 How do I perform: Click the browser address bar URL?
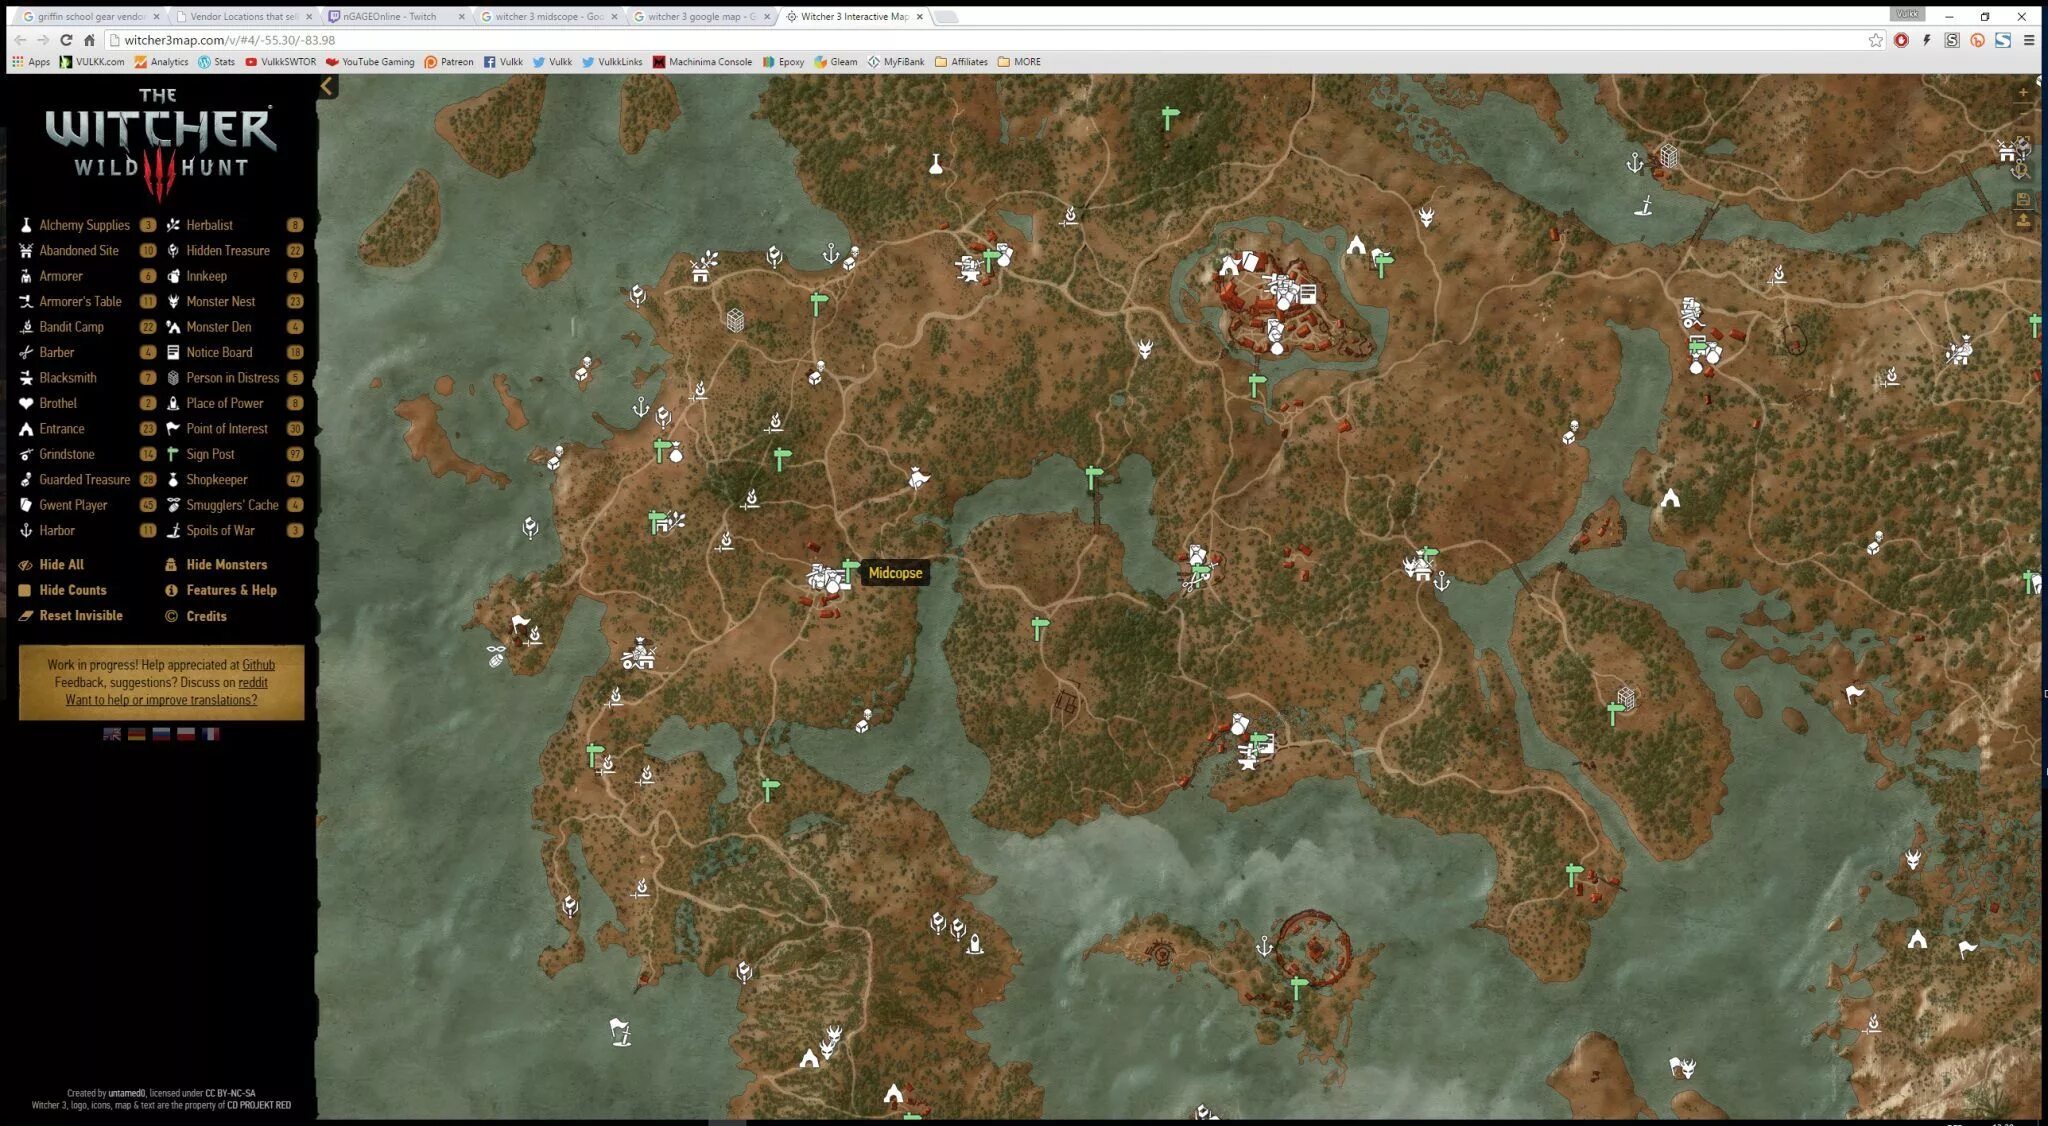pyautogui.click(x=230, y=40)
